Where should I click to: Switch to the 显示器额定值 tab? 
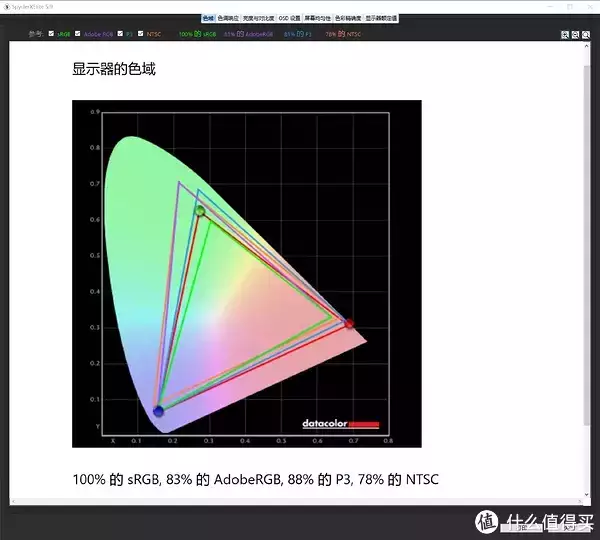click(381, 18)
